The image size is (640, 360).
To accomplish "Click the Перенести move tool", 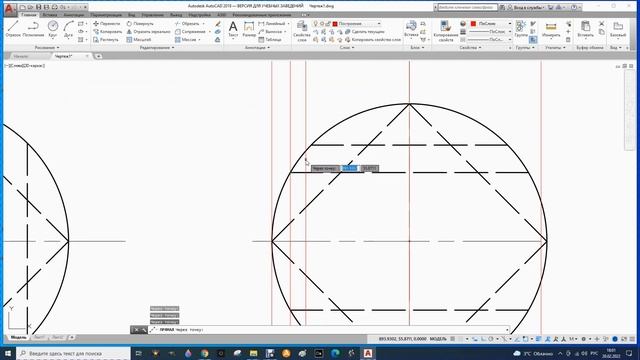I will [107, 24].
